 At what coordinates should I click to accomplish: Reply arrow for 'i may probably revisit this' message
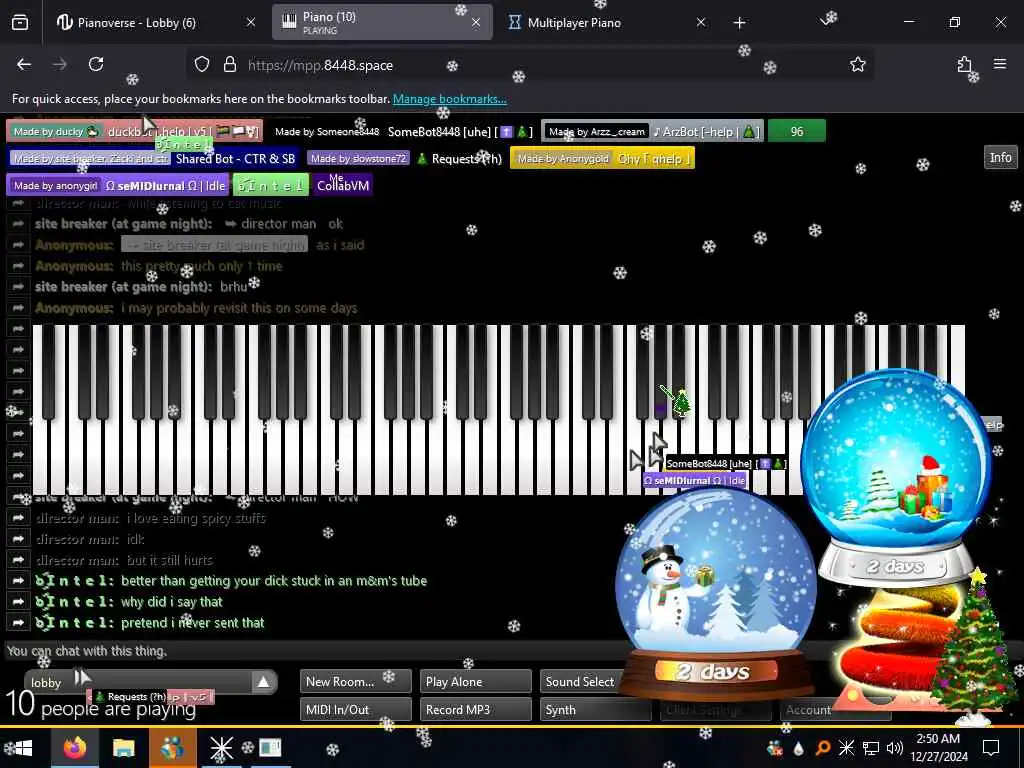point(18,308)
